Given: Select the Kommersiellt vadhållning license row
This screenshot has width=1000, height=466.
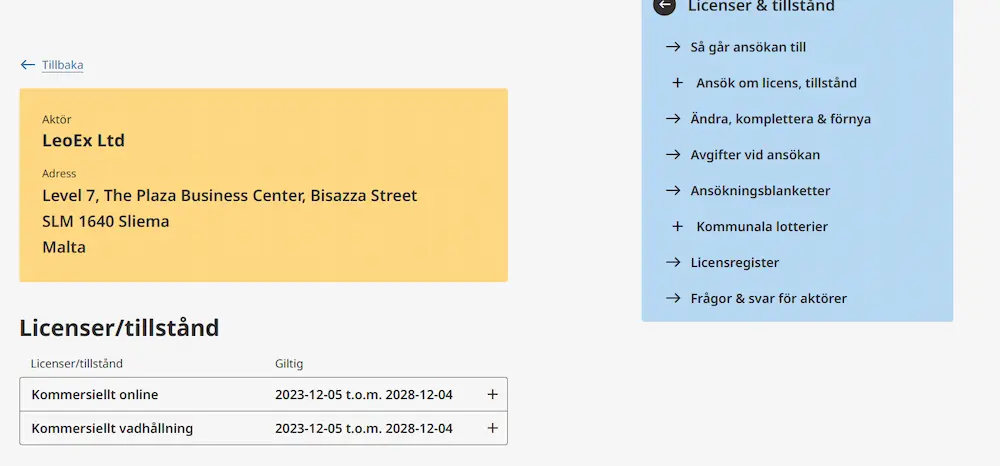Looking at the screenshot, I should point(263,428).
